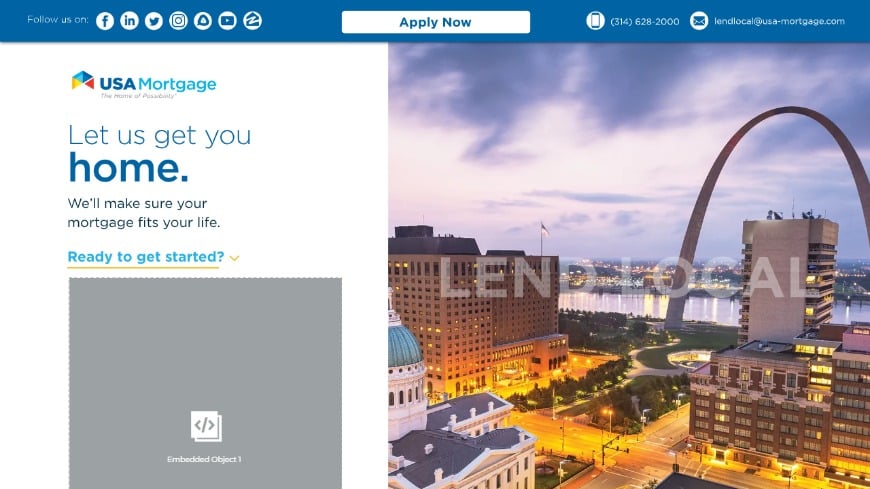Click the lendlocal@usa-mortgage.com email link
Screen dimensions: 870x489
tap(779, 21)
